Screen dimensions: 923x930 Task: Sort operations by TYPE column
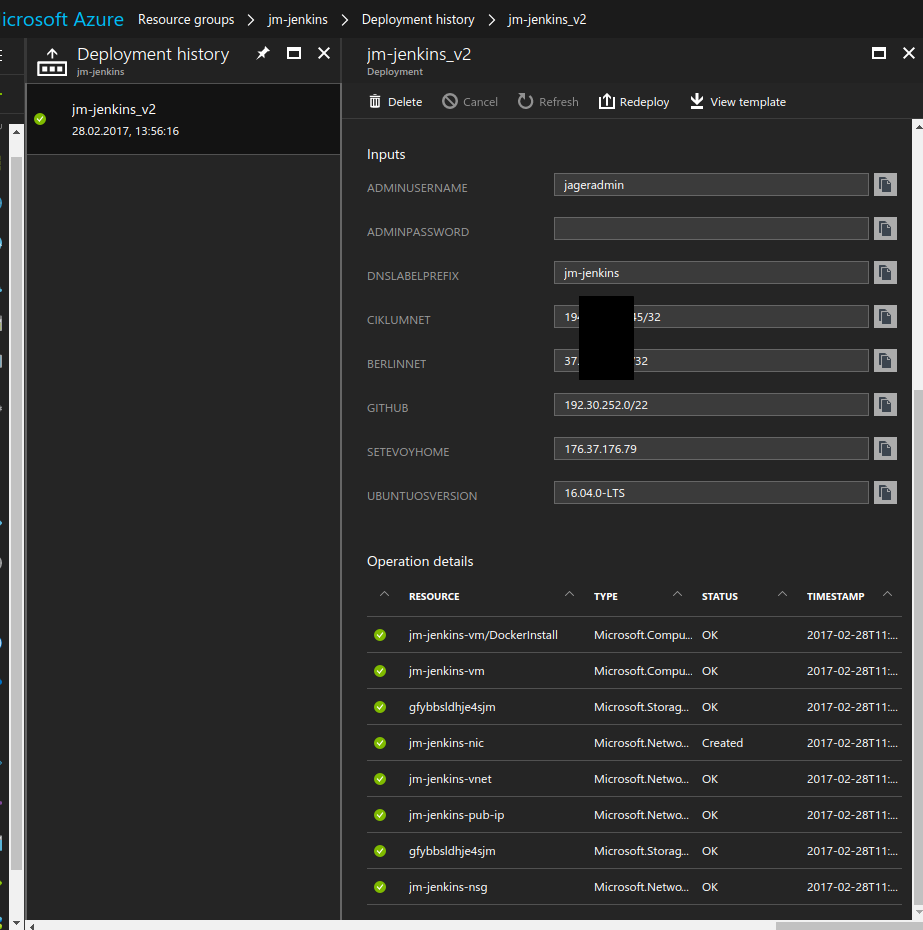(606, 596)
